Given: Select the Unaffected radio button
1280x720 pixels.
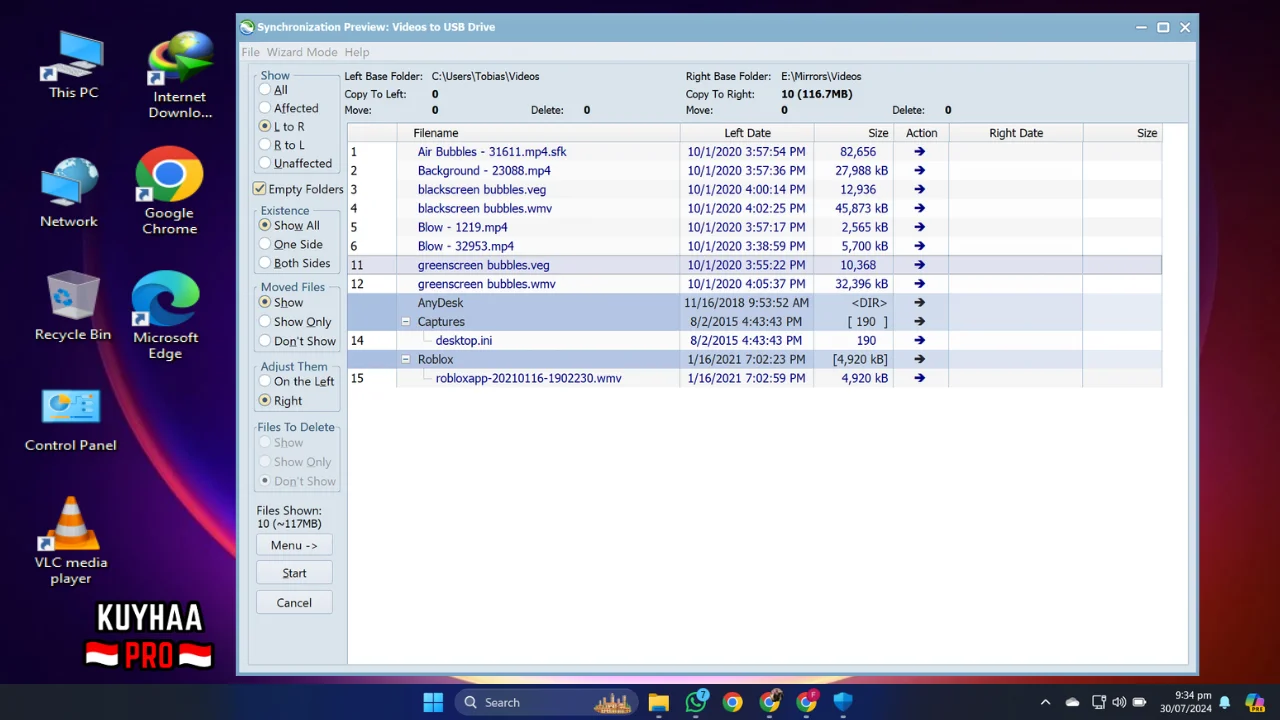Looking at the screenshot, I should (265, 163).
